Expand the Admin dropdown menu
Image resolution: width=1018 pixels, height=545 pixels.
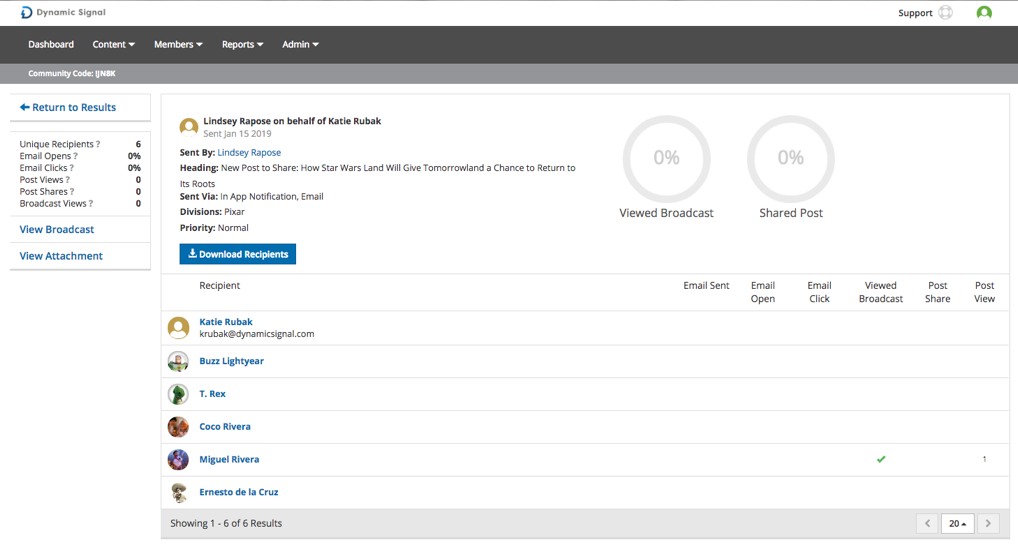(300, 44)
